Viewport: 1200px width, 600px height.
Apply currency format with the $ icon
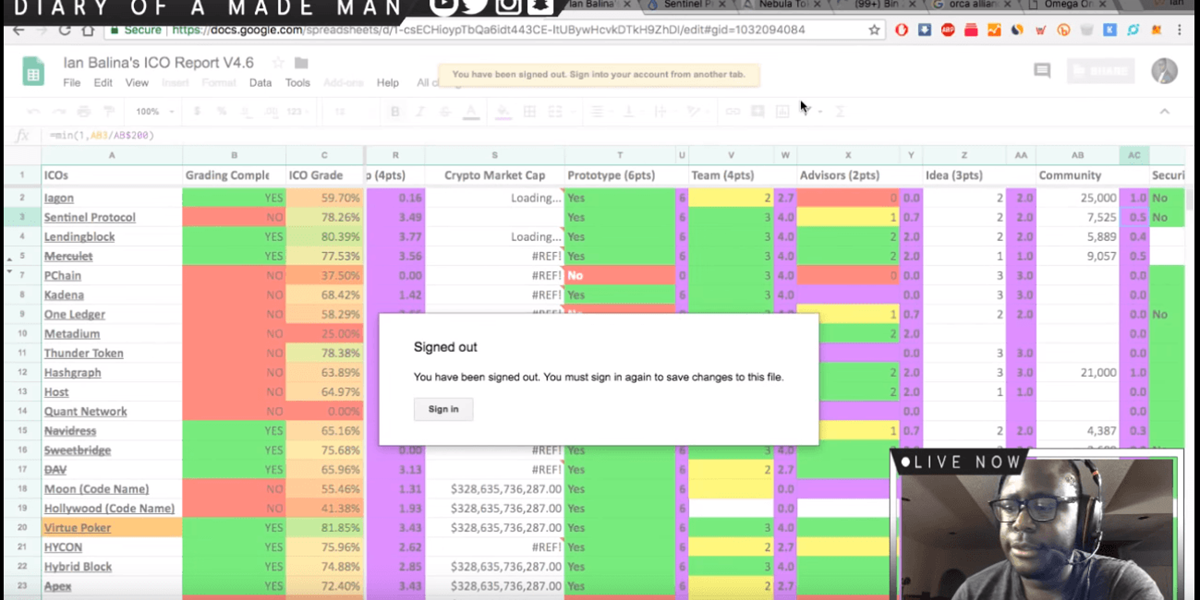(195, 111)
